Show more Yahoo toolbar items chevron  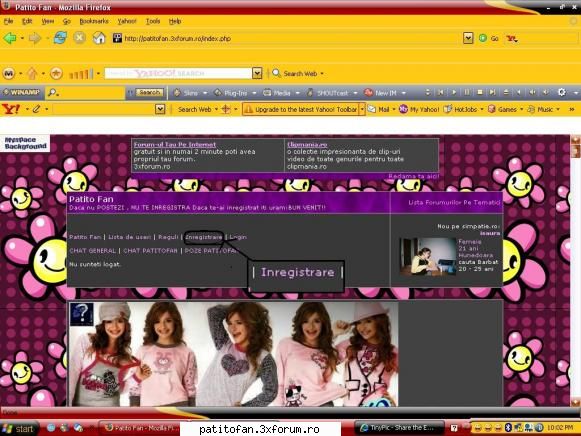tap(572, 109)
